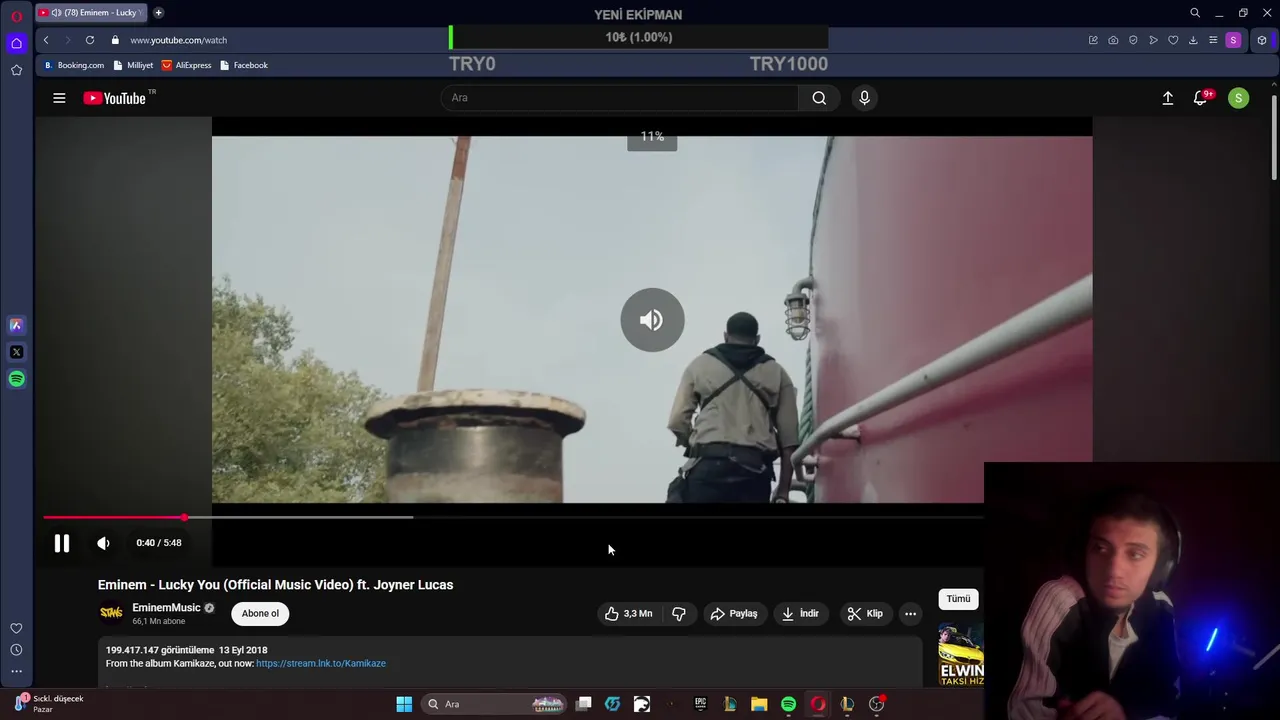This screenshot has height=720, width=1280.
Task: Click the YouTube search magnifier button
Action: tap(819, 98)
